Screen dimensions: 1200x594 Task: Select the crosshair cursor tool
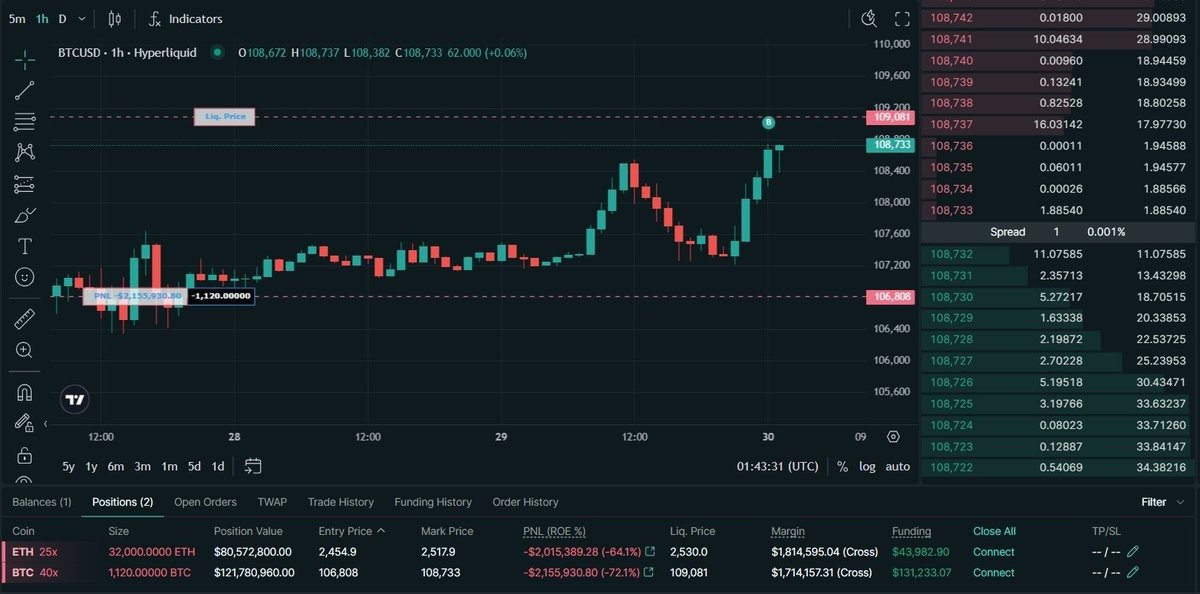(x=24, y=60)
